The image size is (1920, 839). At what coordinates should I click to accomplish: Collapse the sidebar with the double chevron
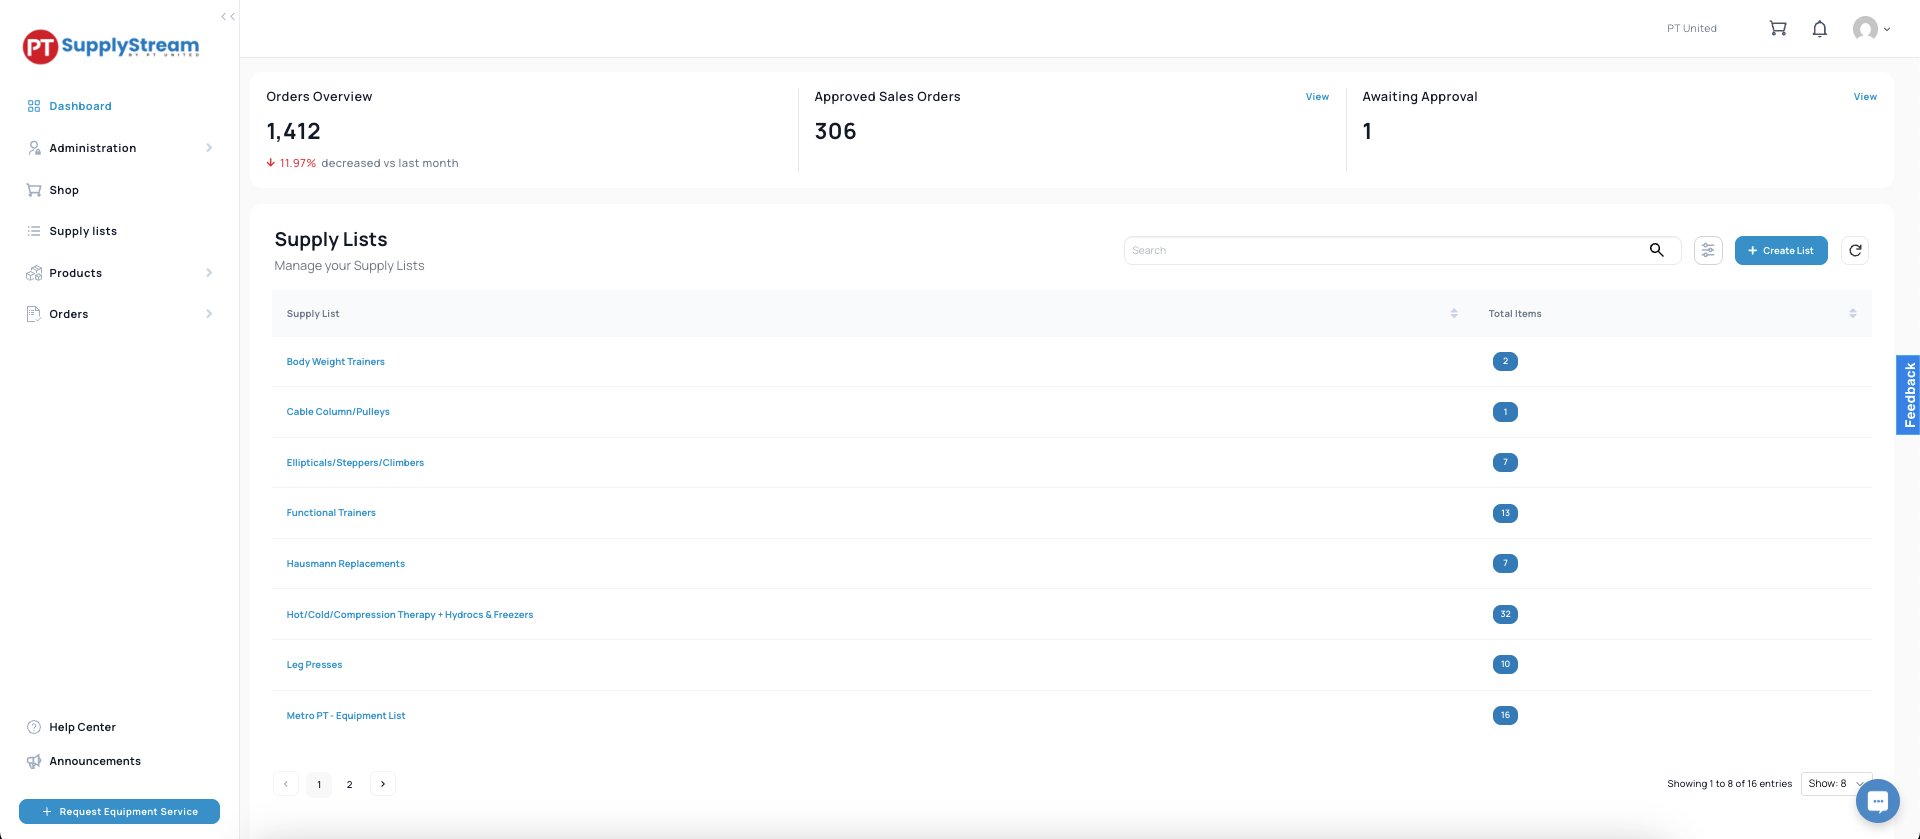pyautogui.click(x=228, y=16)
